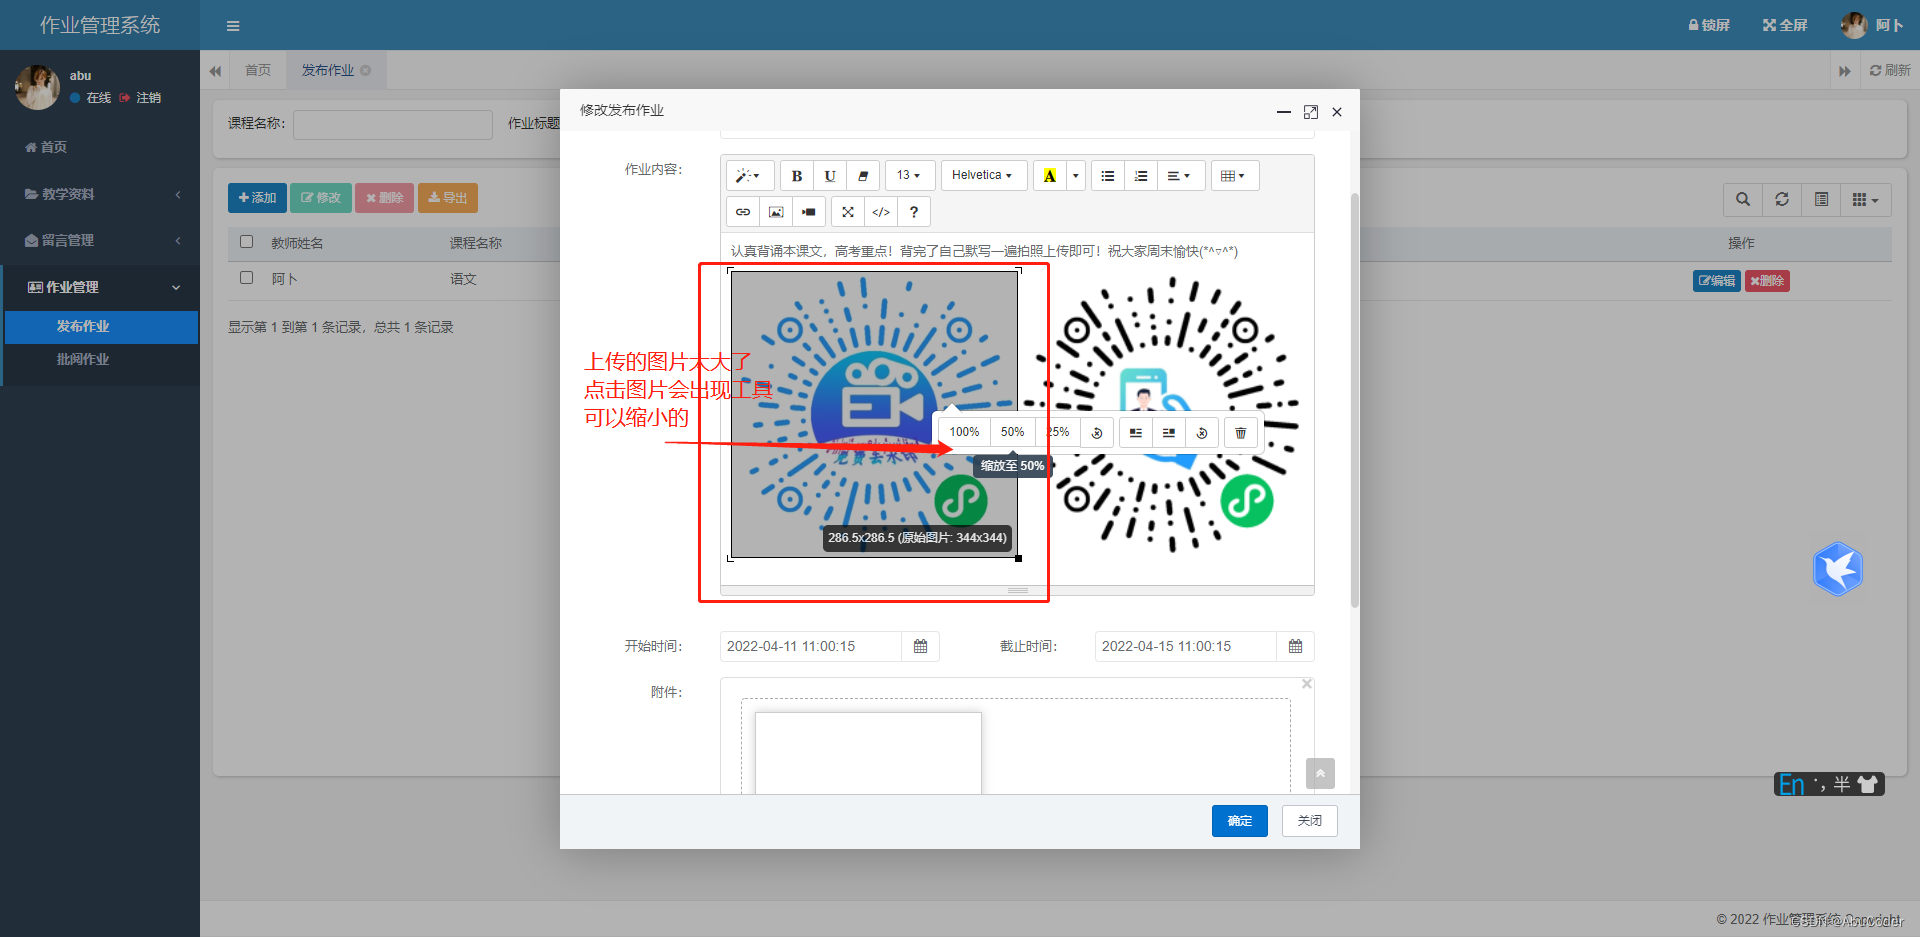
Task: Click the orange 导出 button
Action: (x=448, y=198)
